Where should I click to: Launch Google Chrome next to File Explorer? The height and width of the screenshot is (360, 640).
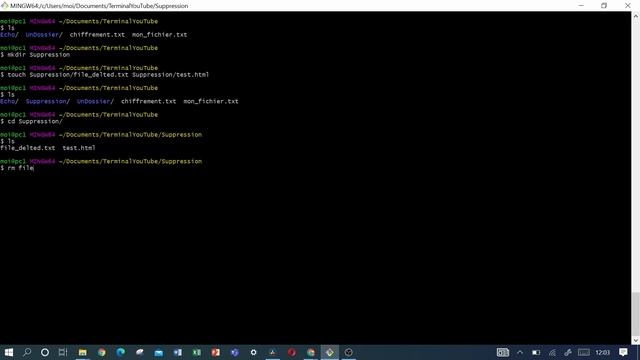tap(102, 352)
